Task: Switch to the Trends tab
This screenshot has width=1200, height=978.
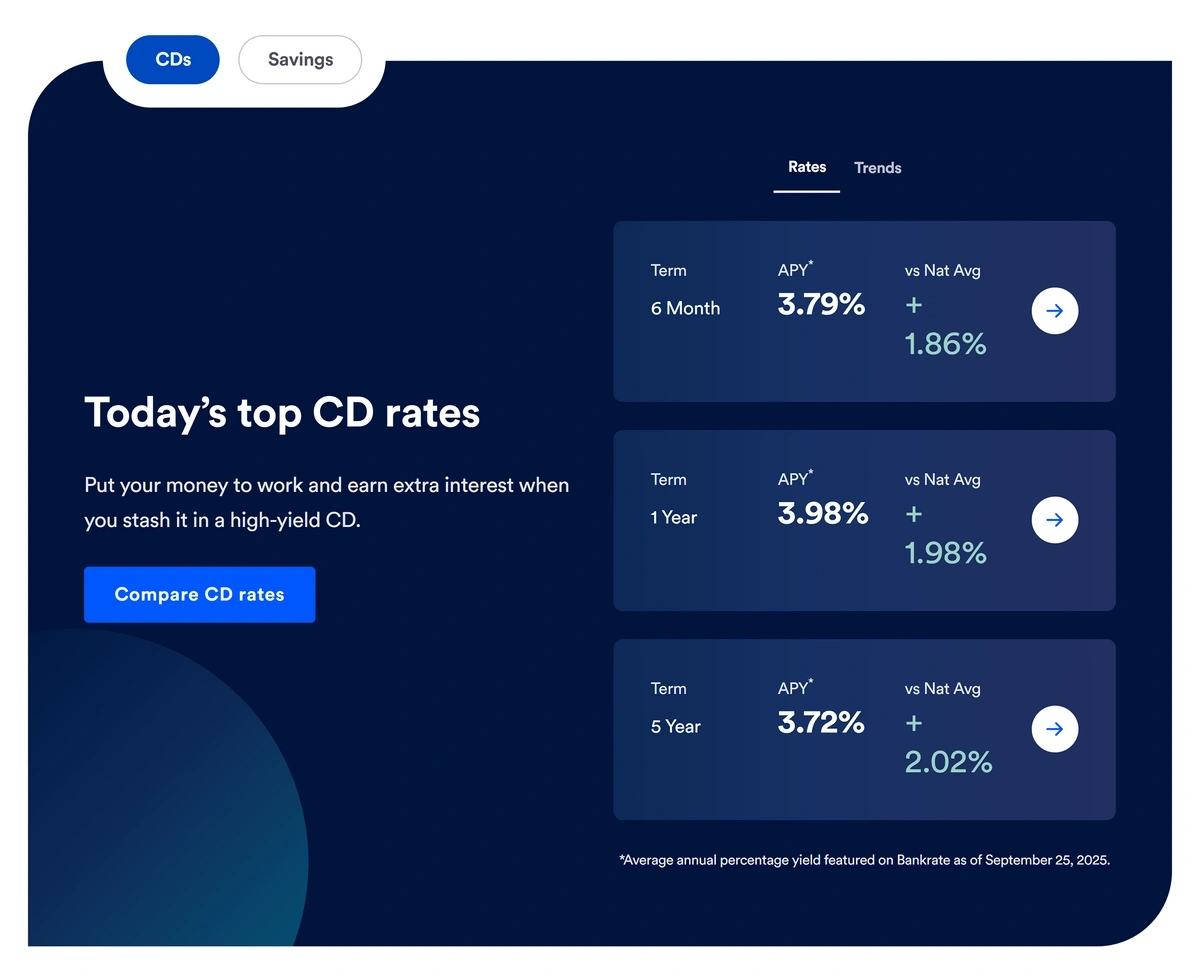Action: (878, 168)
